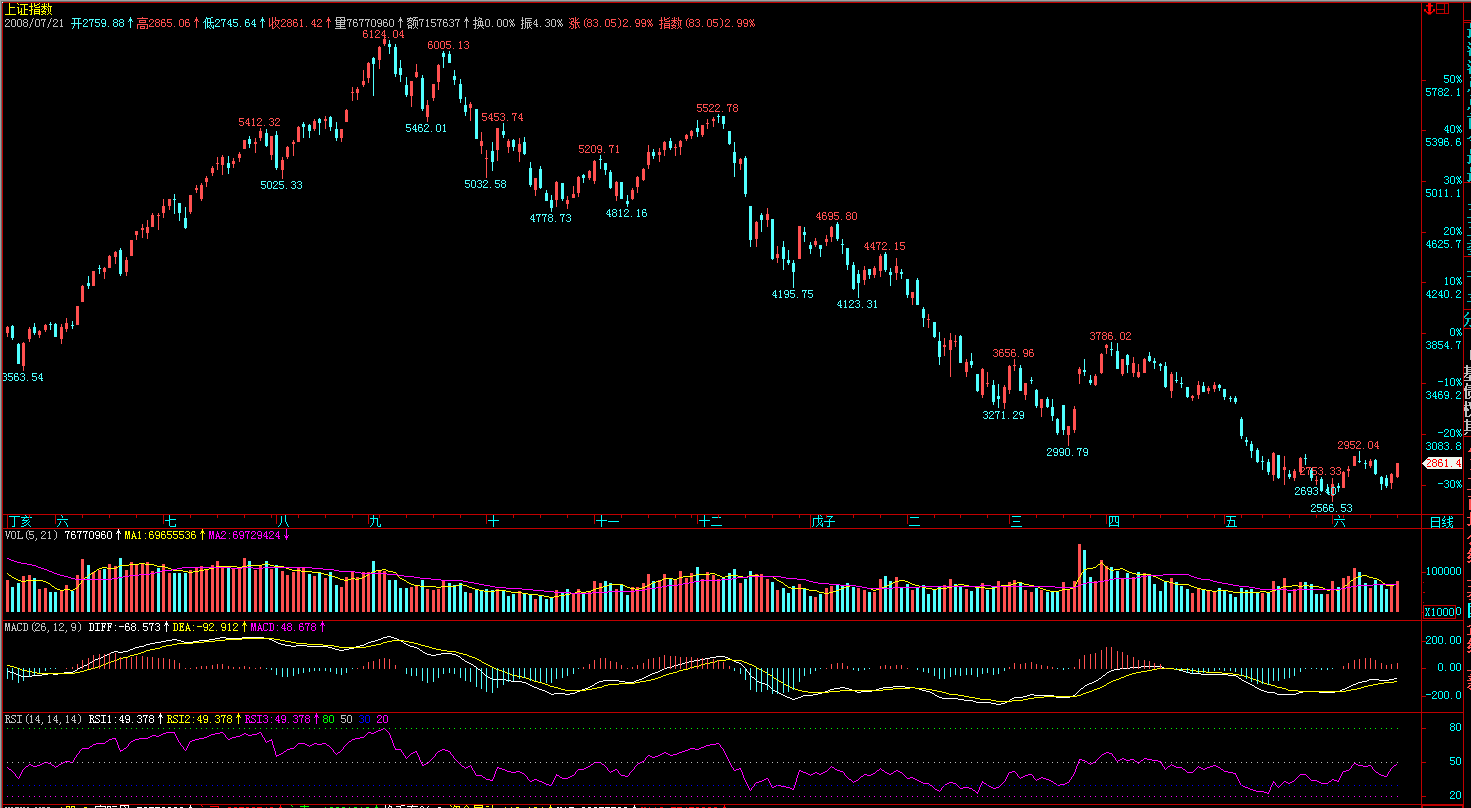Click the RSI(14,14,14) indicator label
The image size is (1471, 808).
coord(44,718)
